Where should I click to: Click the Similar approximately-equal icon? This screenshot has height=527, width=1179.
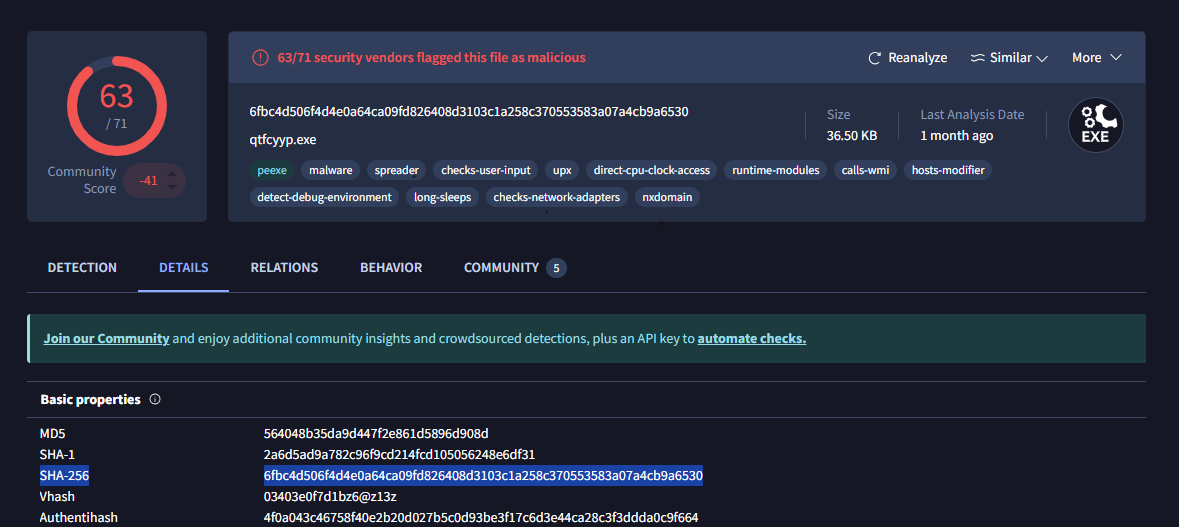tap(977, 58)
